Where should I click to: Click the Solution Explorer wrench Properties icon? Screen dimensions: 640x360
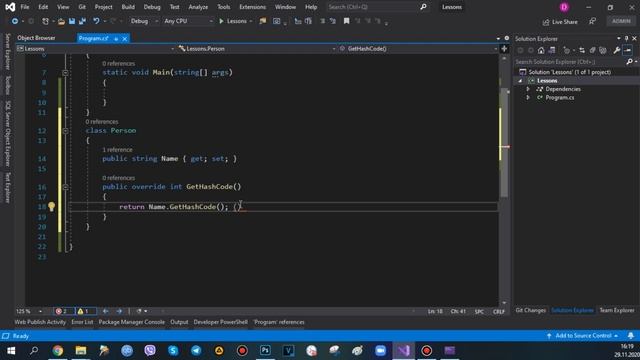point(617,51)
